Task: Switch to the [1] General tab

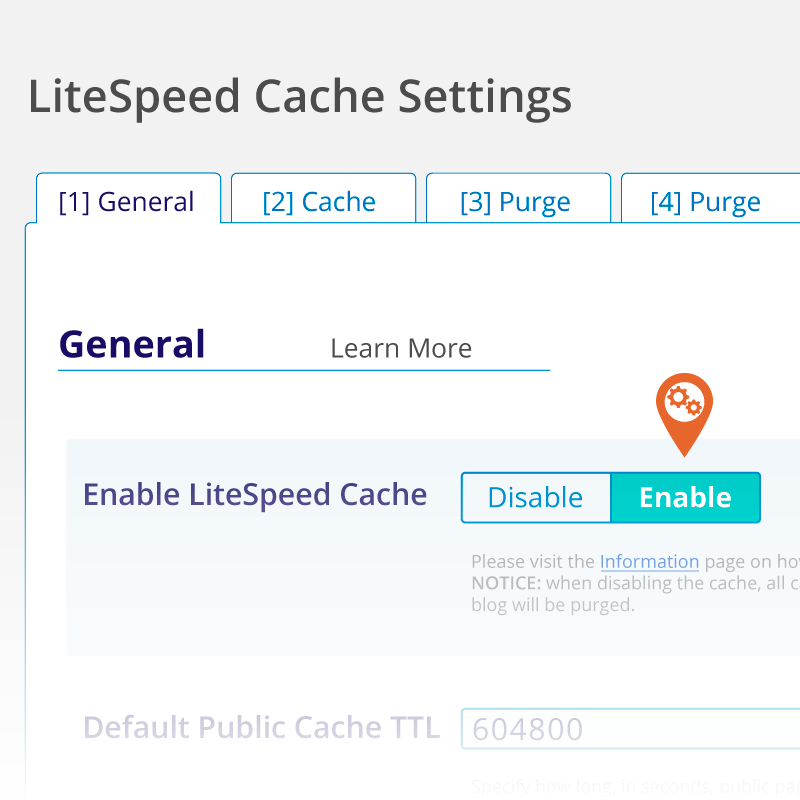Action: pos(128,199)
